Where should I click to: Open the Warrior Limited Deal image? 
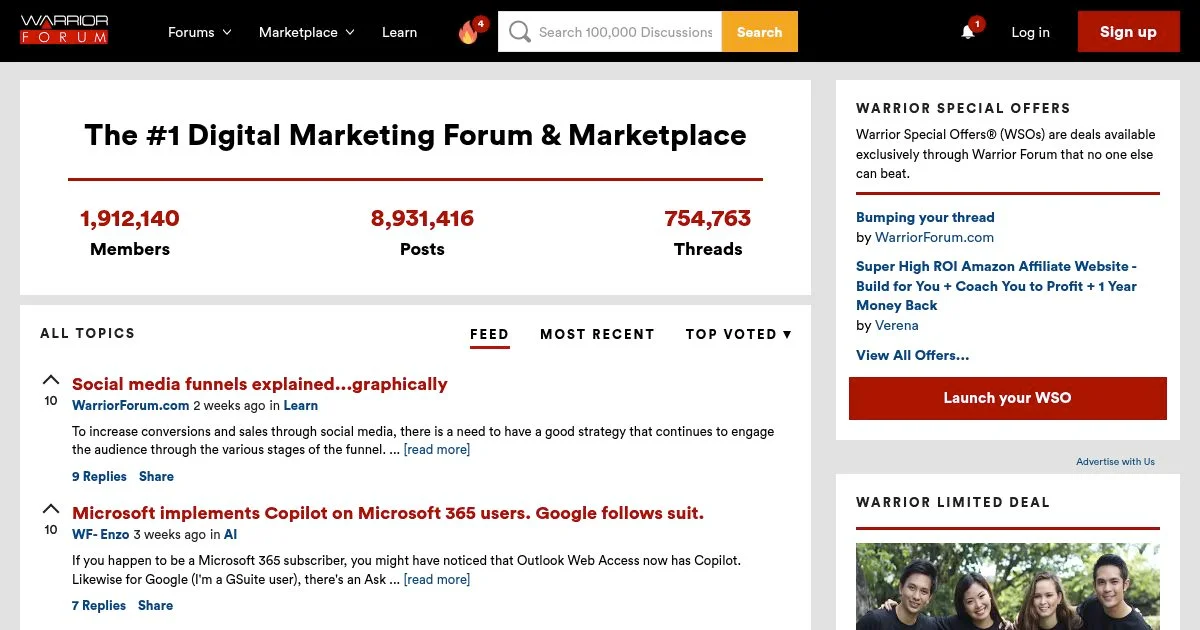pos(1008,586)
